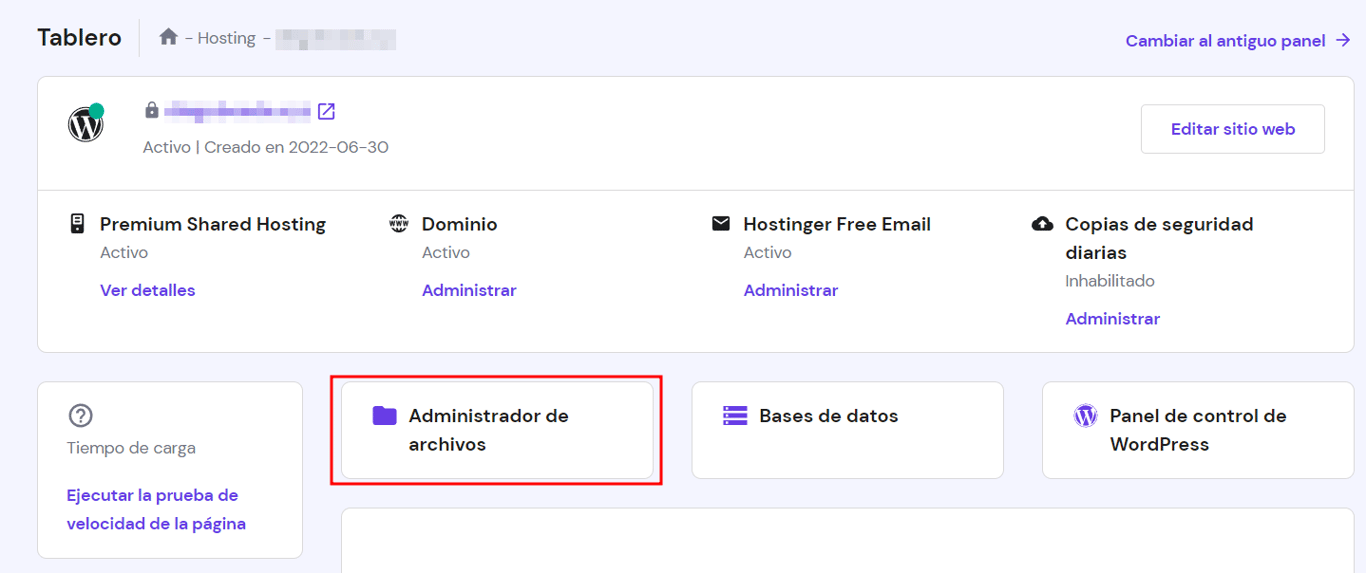The image size is (1366, 573).
Task: Open the Administrador de archivos card
Action: click(497, 430)
